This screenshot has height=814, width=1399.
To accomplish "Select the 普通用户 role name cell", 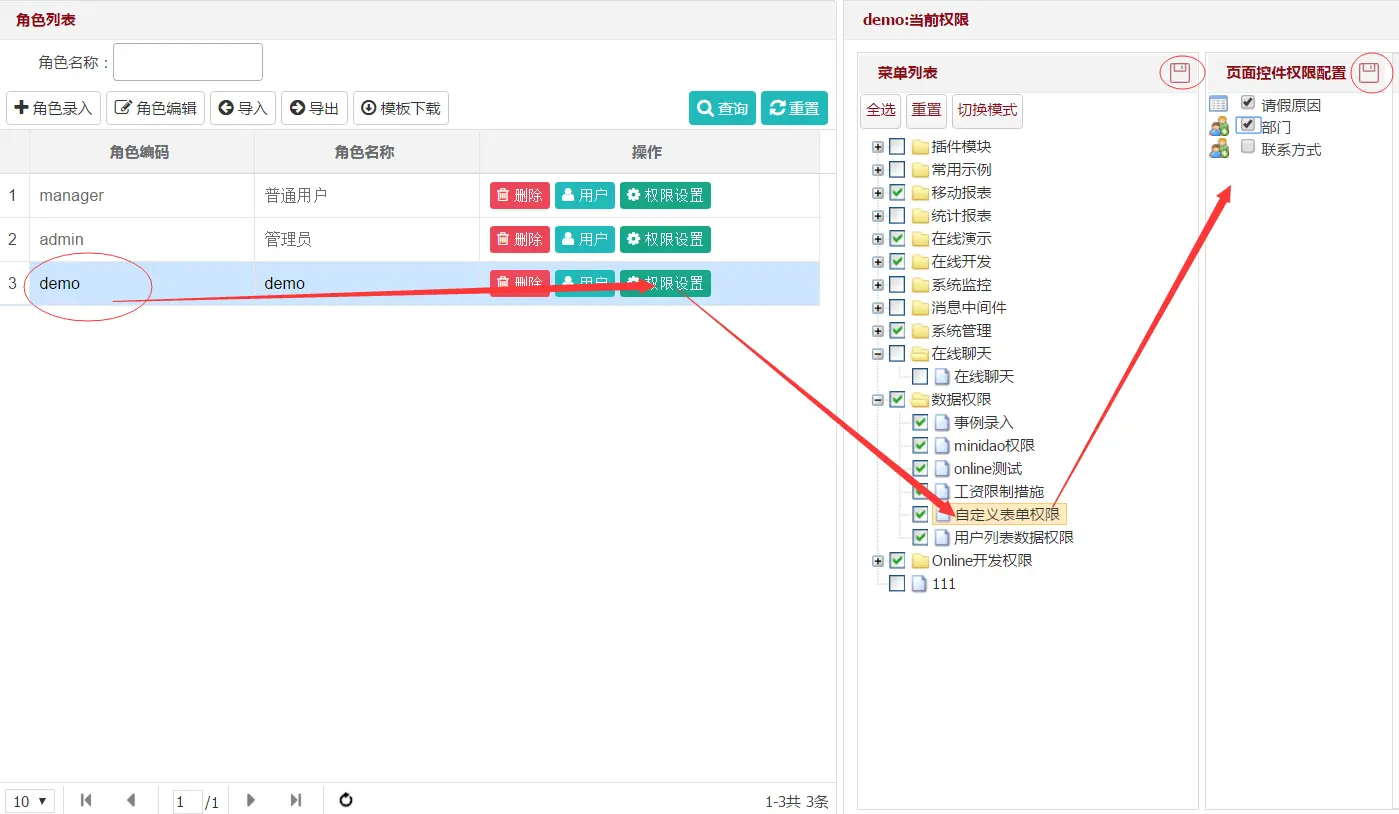I will point(367,195).
